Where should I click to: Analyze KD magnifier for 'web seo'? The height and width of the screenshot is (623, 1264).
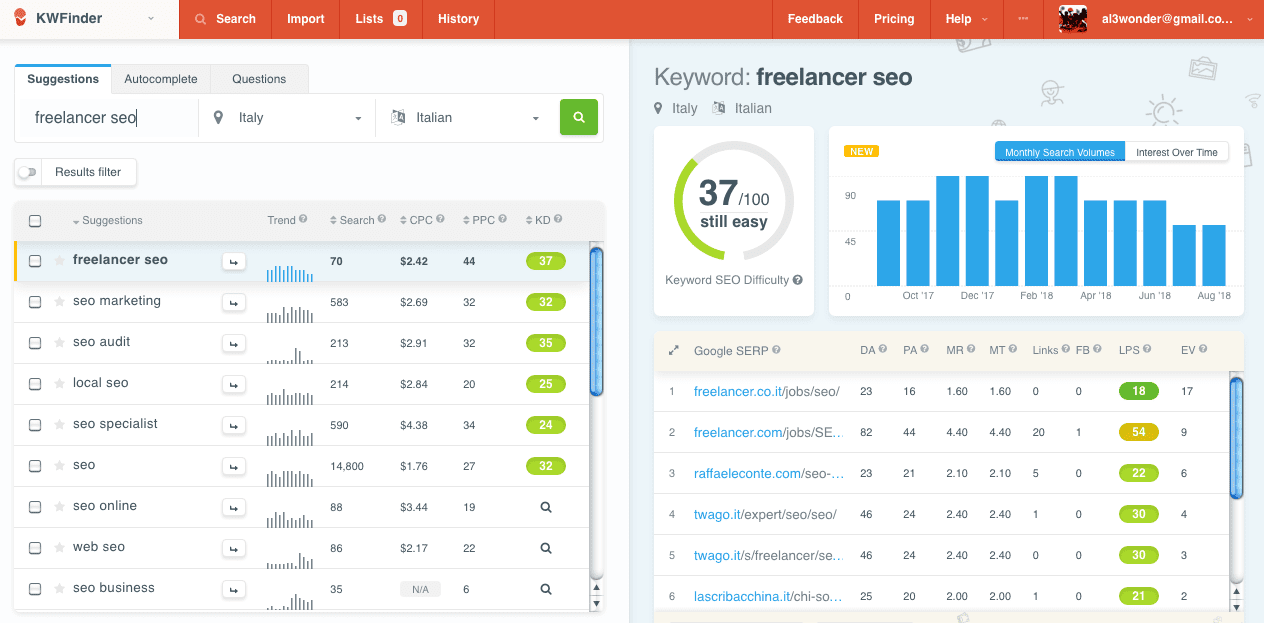point(546,548)
